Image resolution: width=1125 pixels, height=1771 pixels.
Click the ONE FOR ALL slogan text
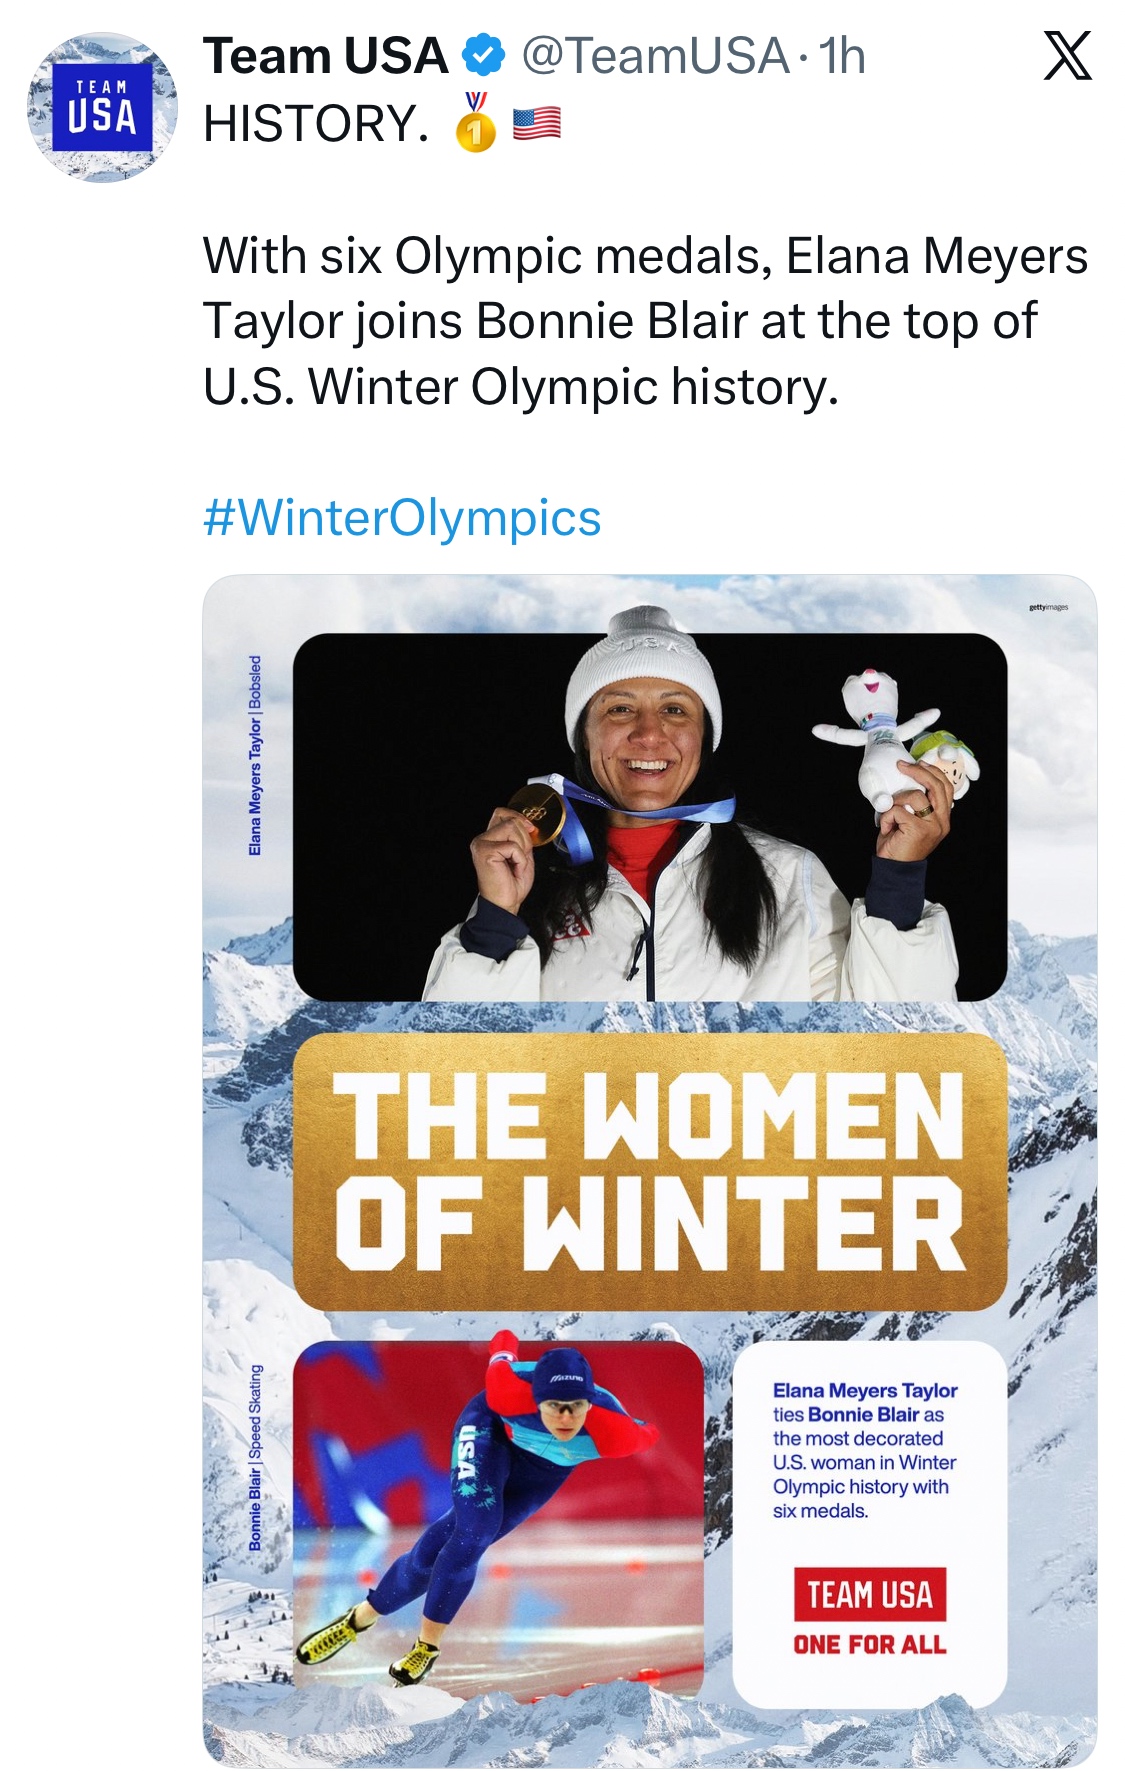[869, 1645]
